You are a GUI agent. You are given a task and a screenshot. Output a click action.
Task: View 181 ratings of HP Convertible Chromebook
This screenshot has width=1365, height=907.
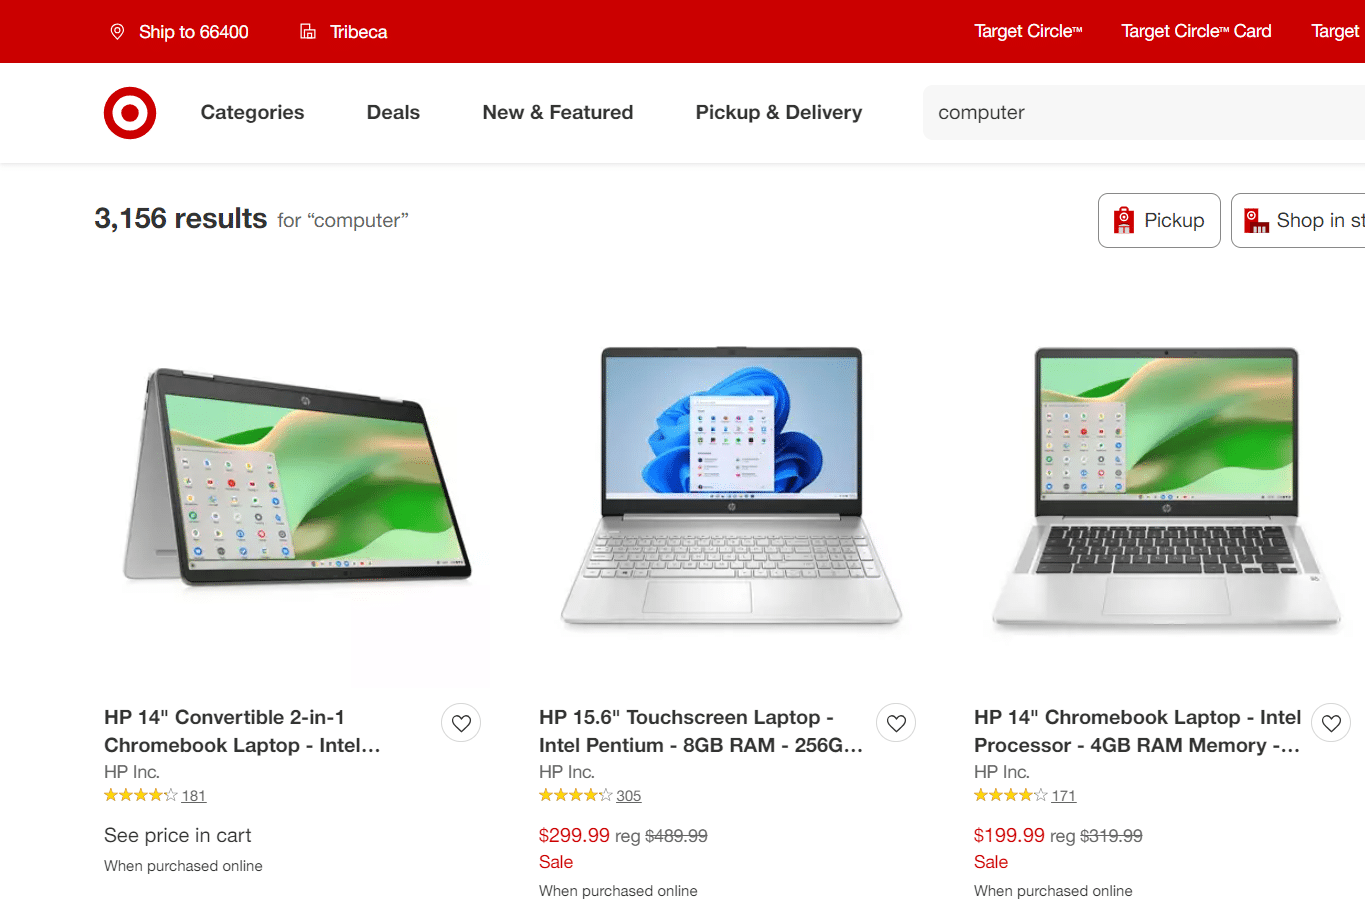[x=194, y=796]
